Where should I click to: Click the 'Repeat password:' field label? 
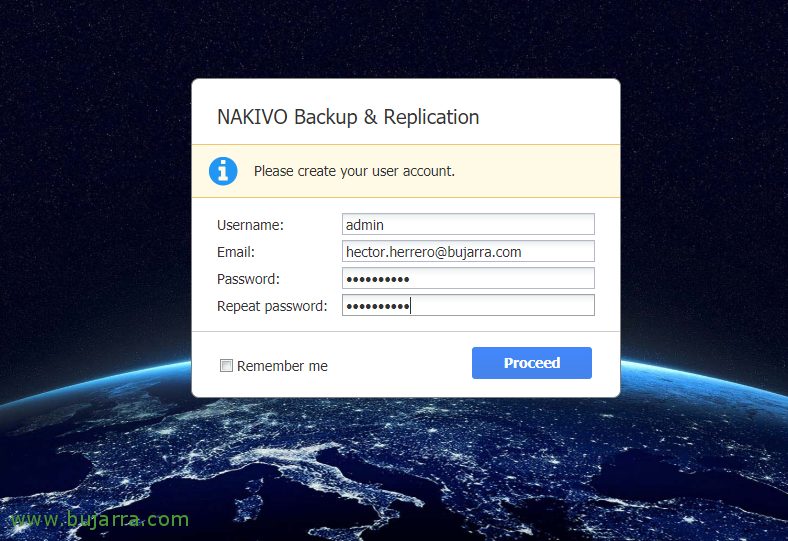(272, 306)
